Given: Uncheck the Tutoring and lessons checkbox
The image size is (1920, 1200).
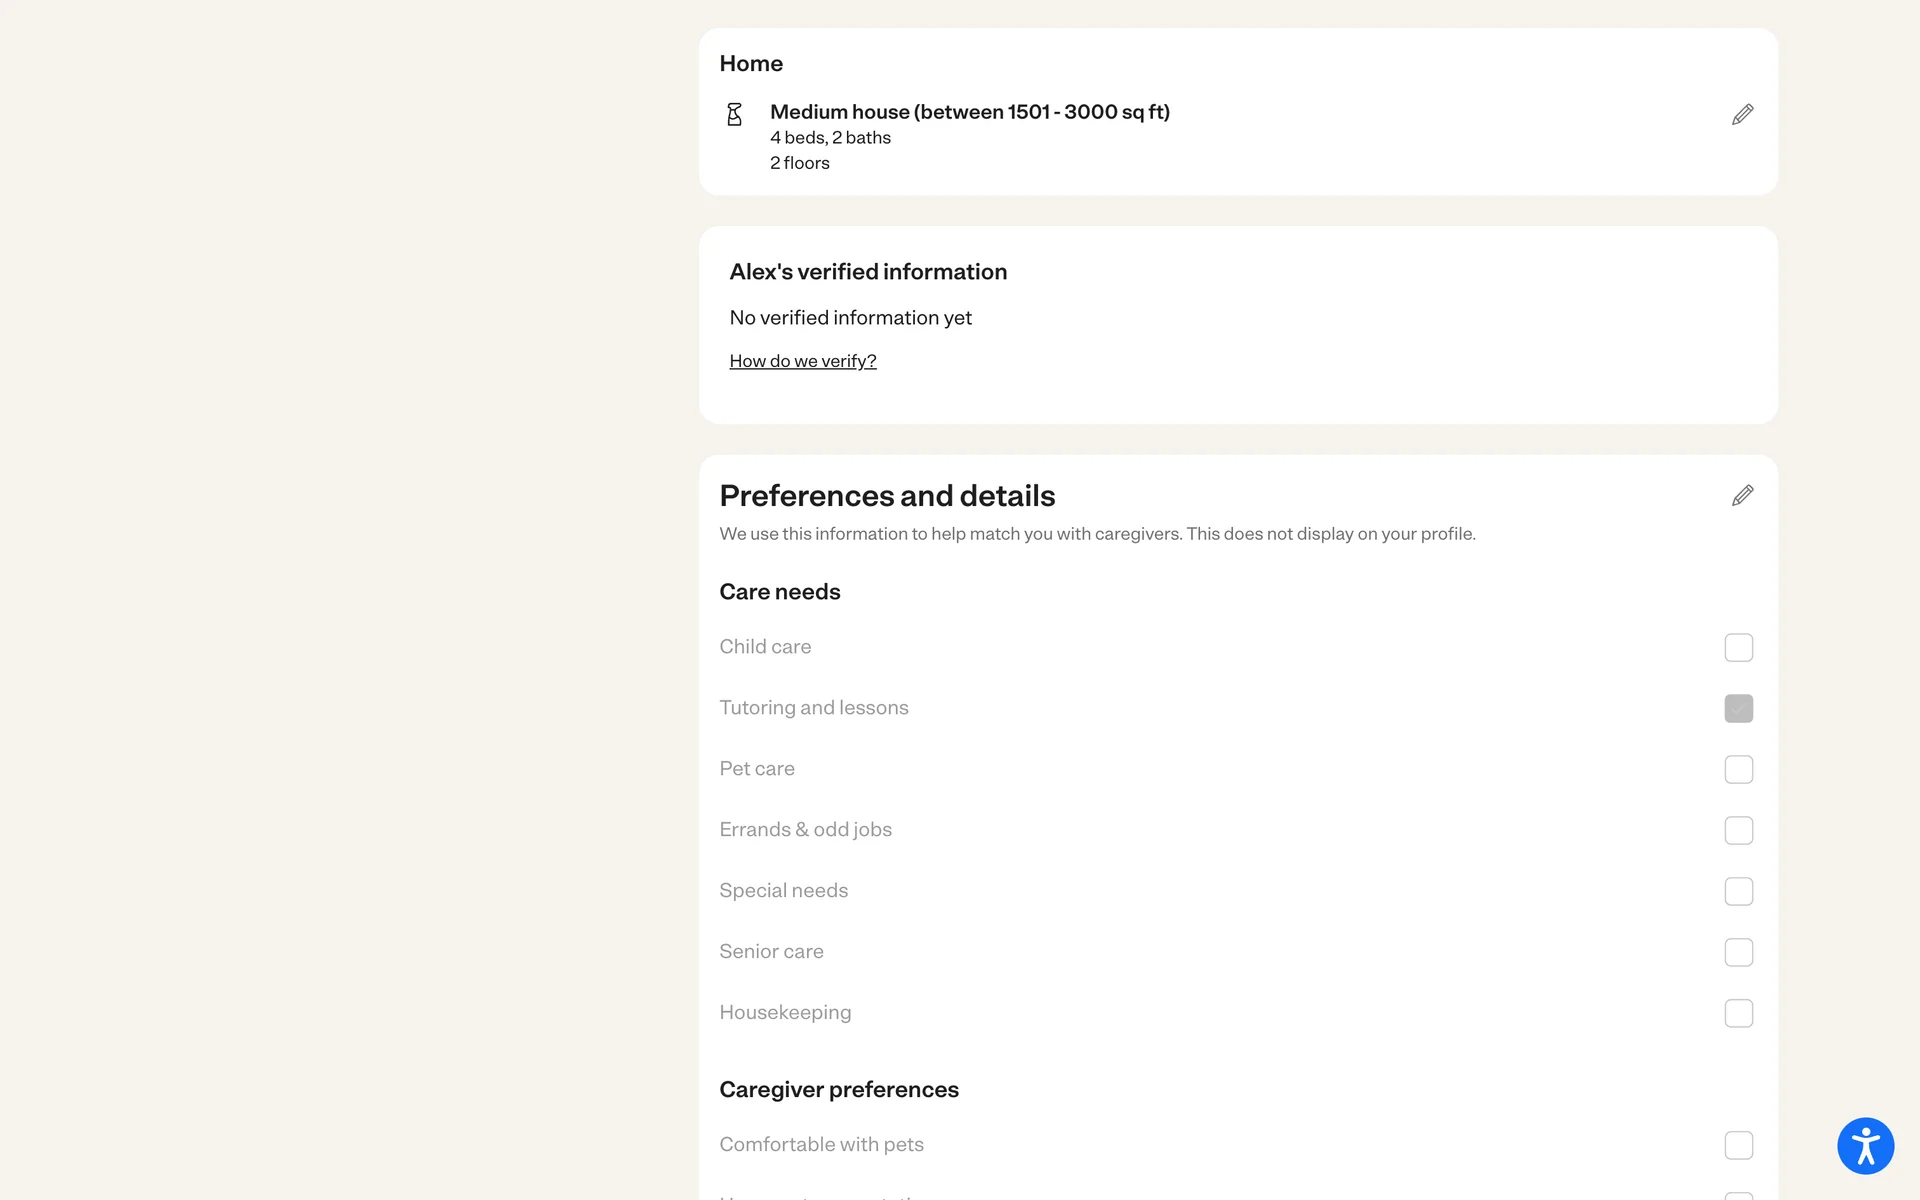Looking at the screenshot, I should (1738, 709).
